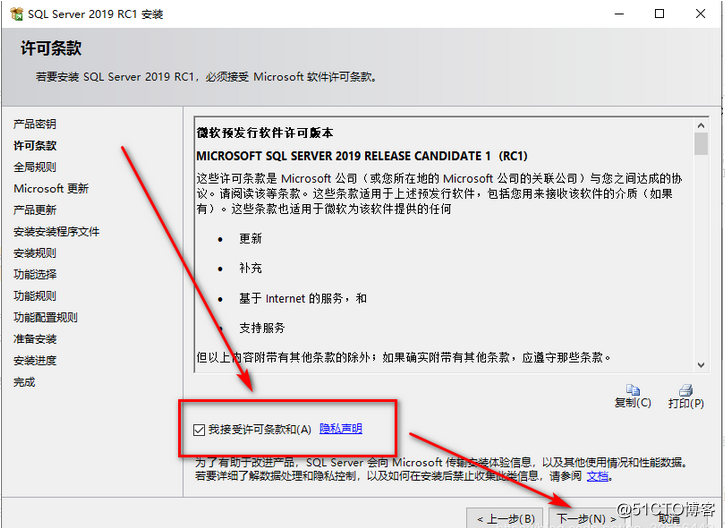Click the 下一步(N) next button

pos(586,519)
